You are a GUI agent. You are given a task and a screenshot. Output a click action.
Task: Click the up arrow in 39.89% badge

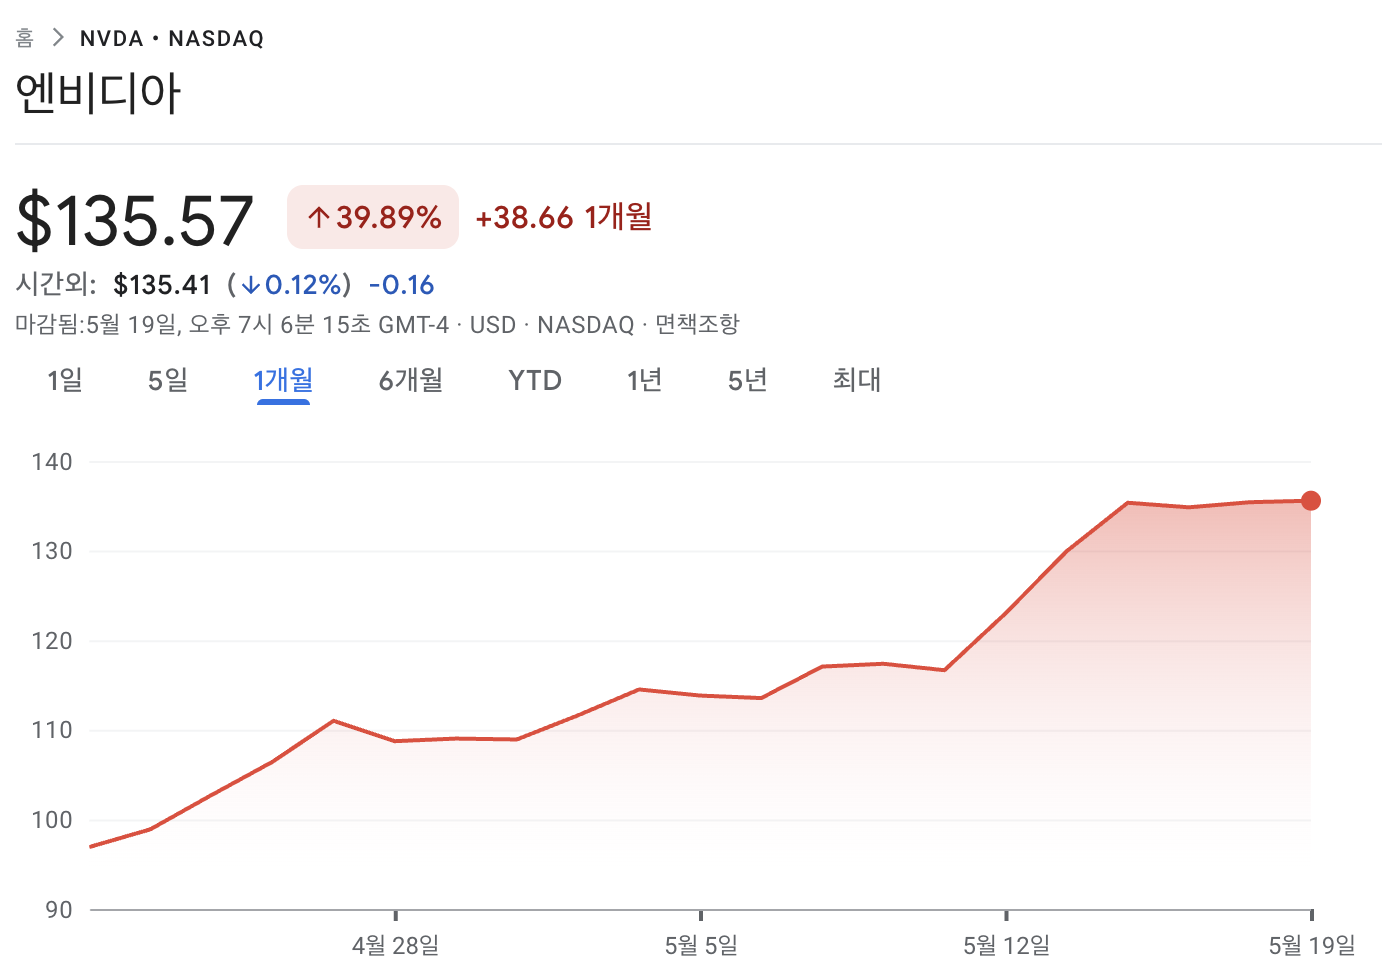318,217
